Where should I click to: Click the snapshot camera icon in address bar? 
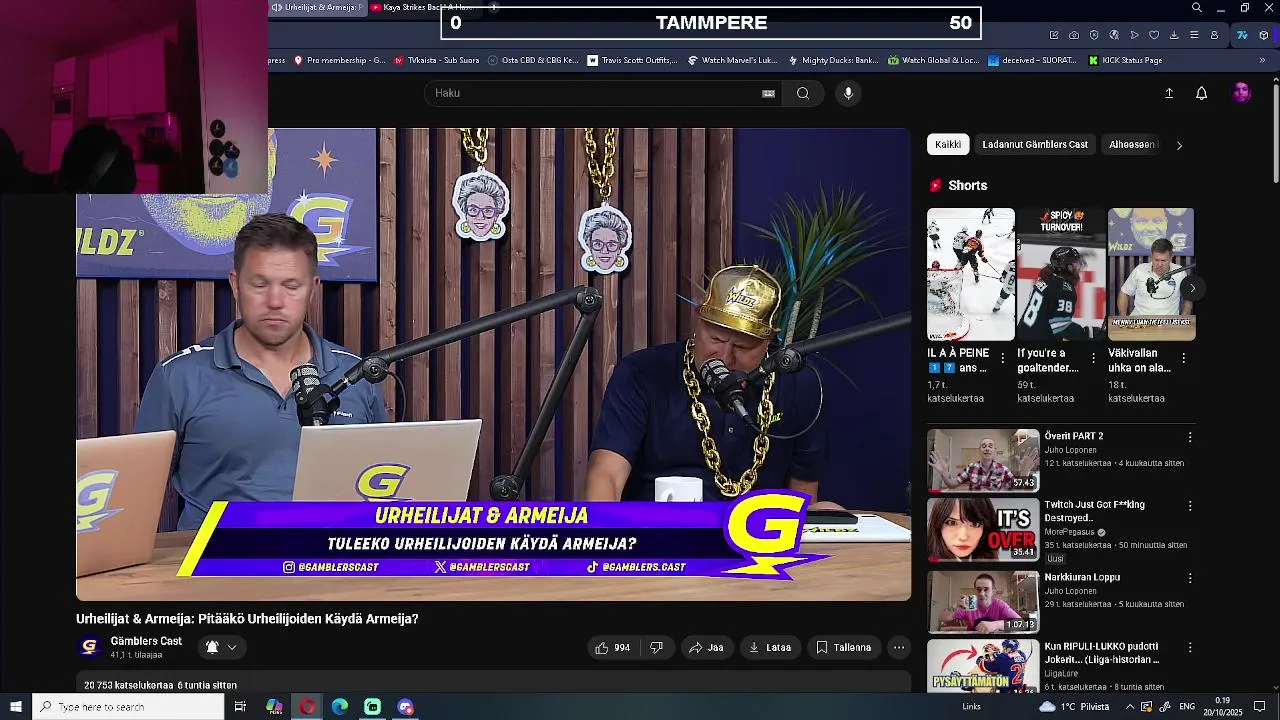point(1073,35)
